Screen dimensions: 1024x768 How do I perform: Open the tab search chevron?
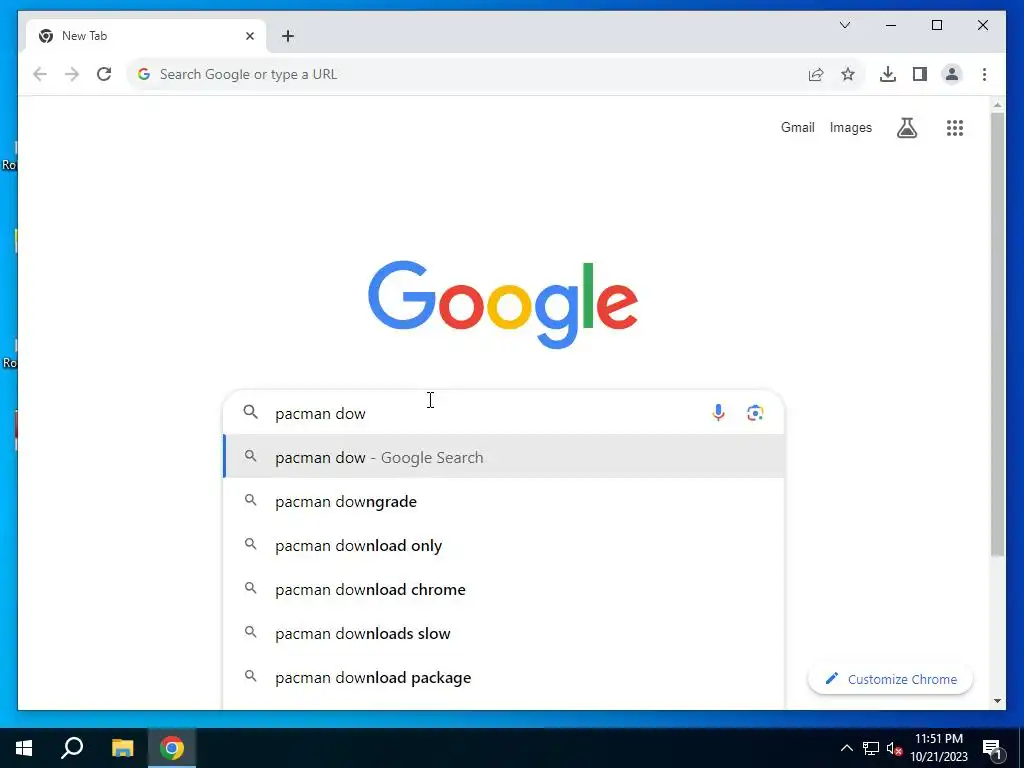(x=844, y=25)
